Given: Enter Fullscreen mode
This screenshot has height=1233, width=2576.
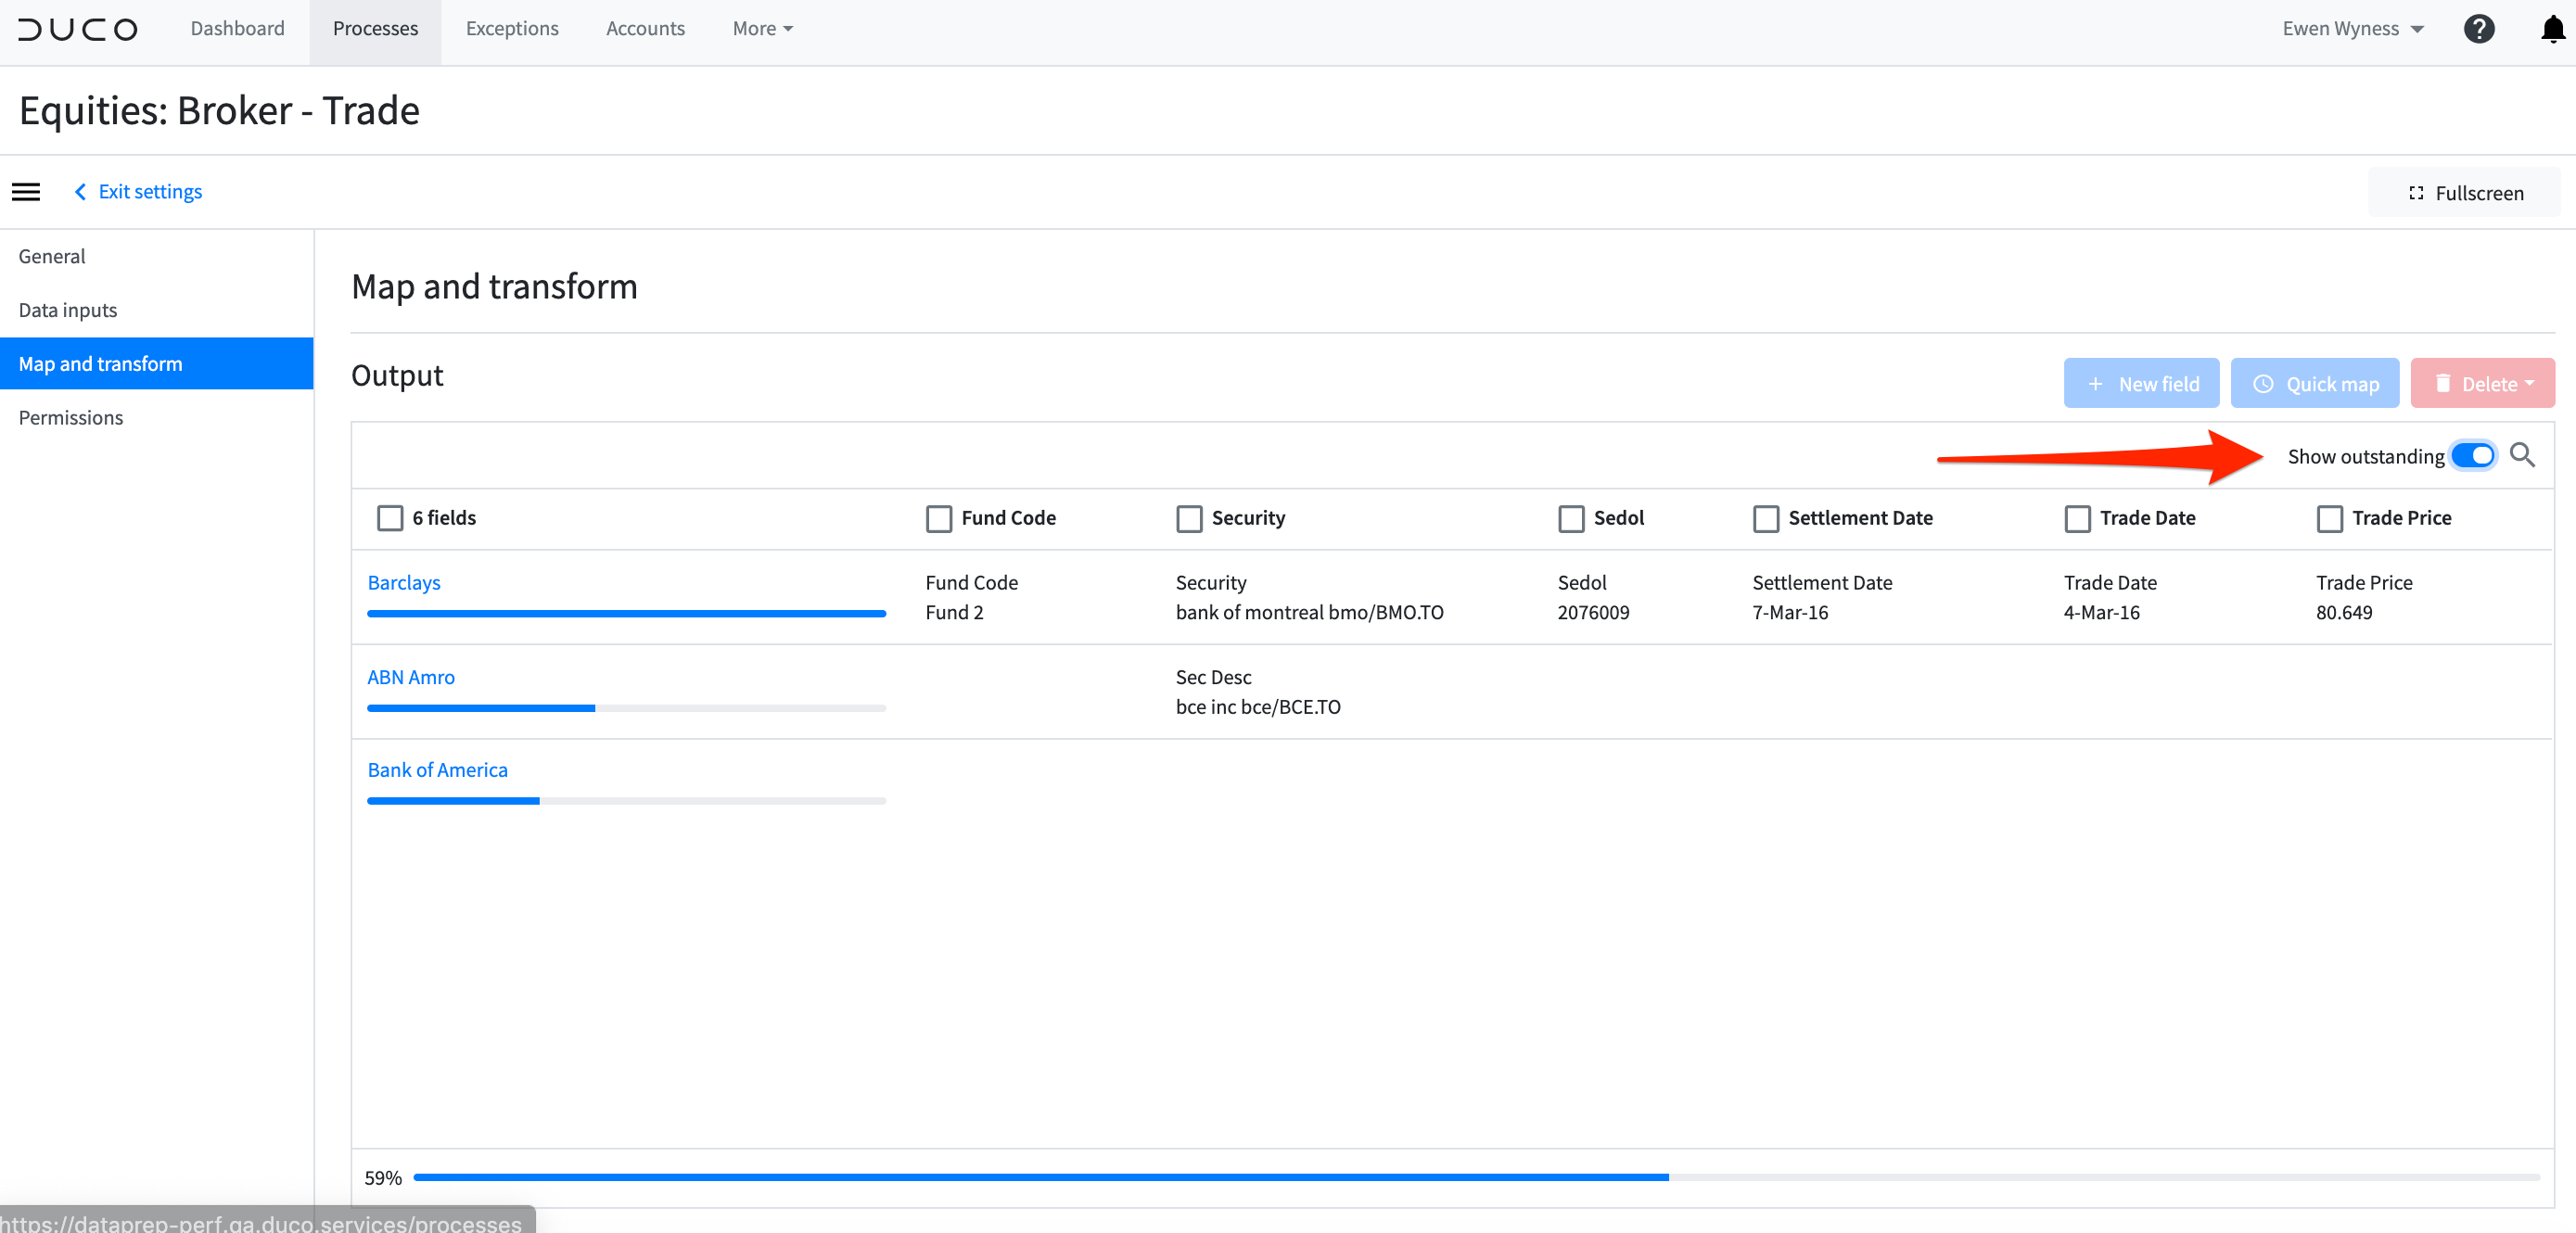Looking at the screenshot, I should 2464,192.
